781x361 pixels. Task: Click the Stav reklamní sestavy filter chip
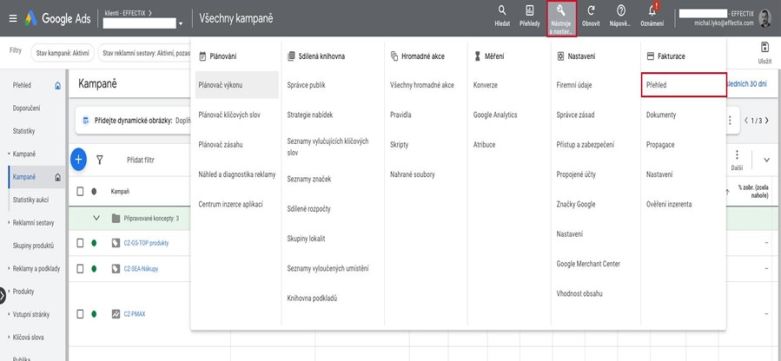(x=144, y=52)
